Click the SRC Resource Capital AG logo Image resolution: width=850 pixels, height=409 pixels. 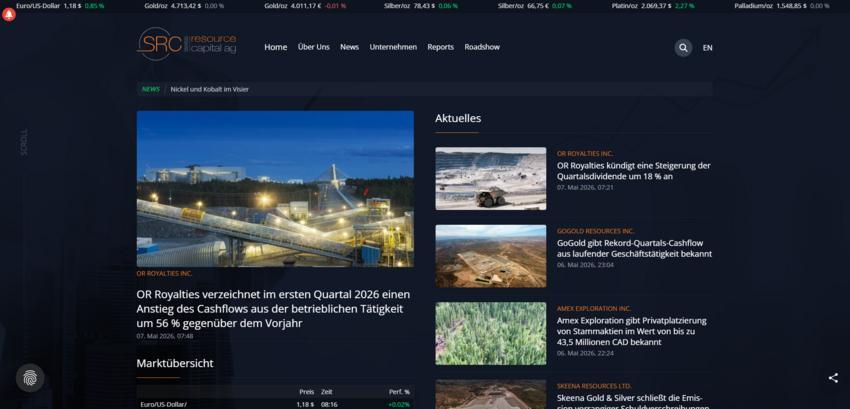coord(186,43)
